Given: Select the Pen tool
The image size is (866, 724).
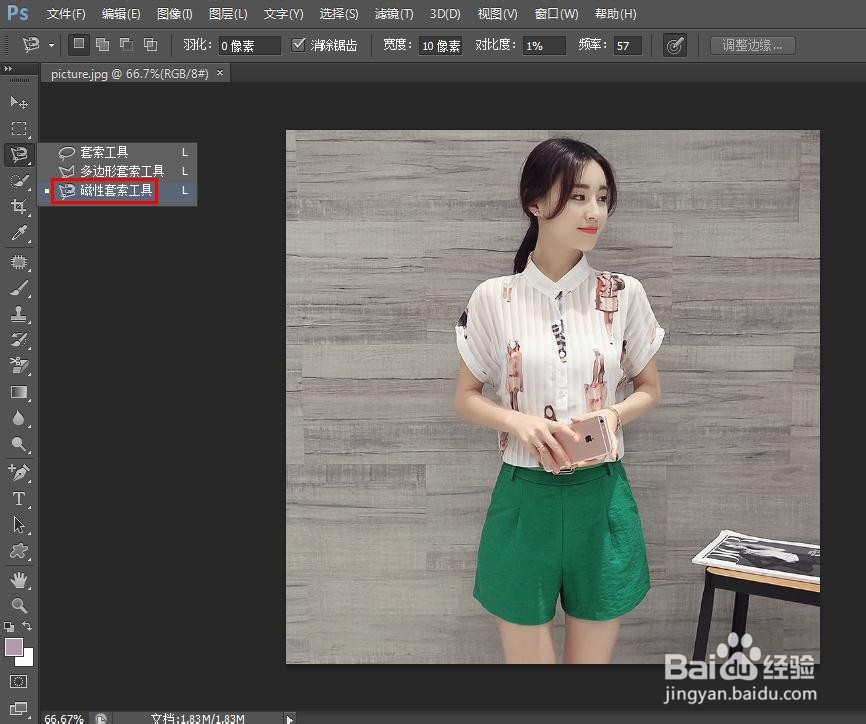Looking at the screenshot, I should pyautogui.click(x=19, y=473).
